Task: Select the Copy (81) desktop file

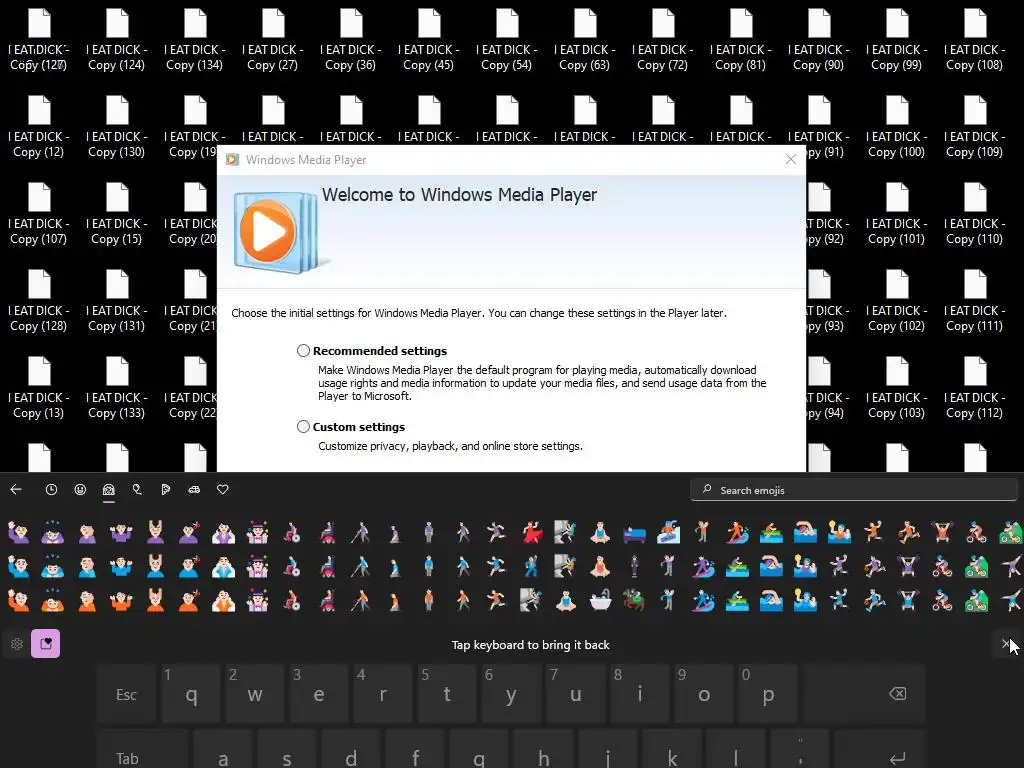Action: click(x=741, y=39)
